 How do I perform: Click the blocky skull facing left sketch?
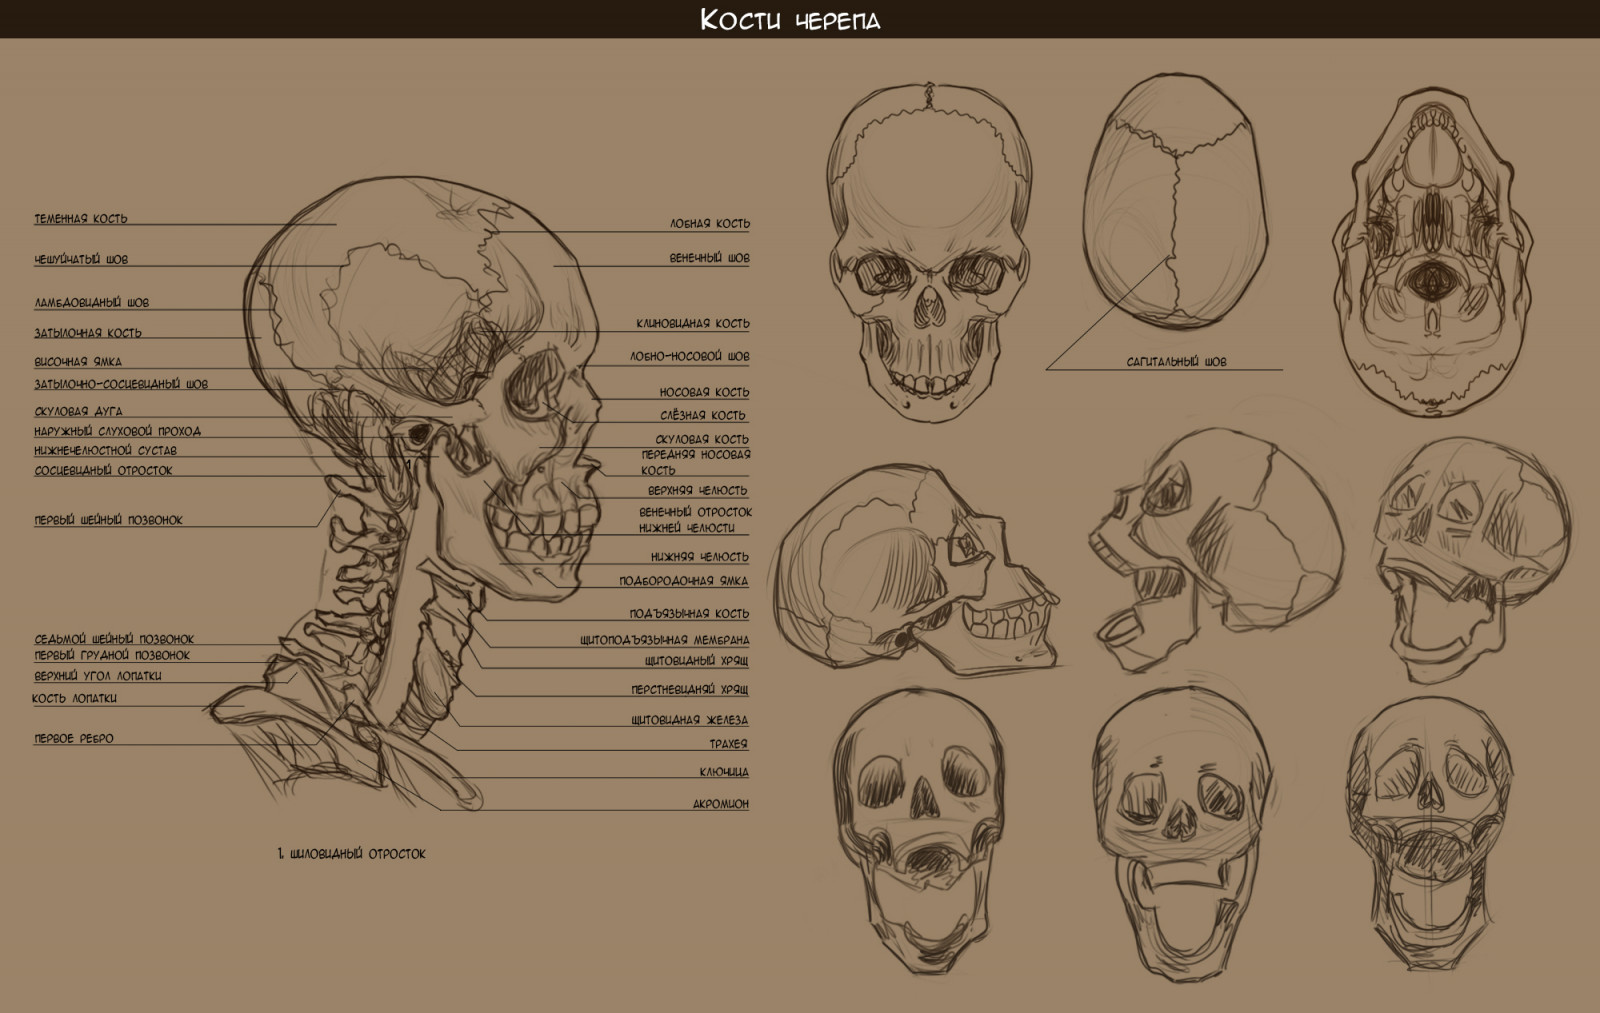click(1216, 550)
